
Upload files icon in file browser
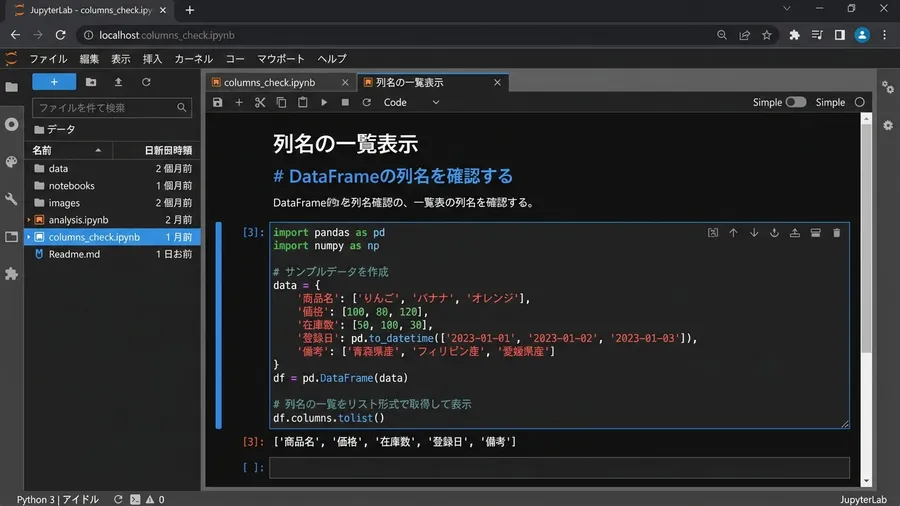(118, 82)
